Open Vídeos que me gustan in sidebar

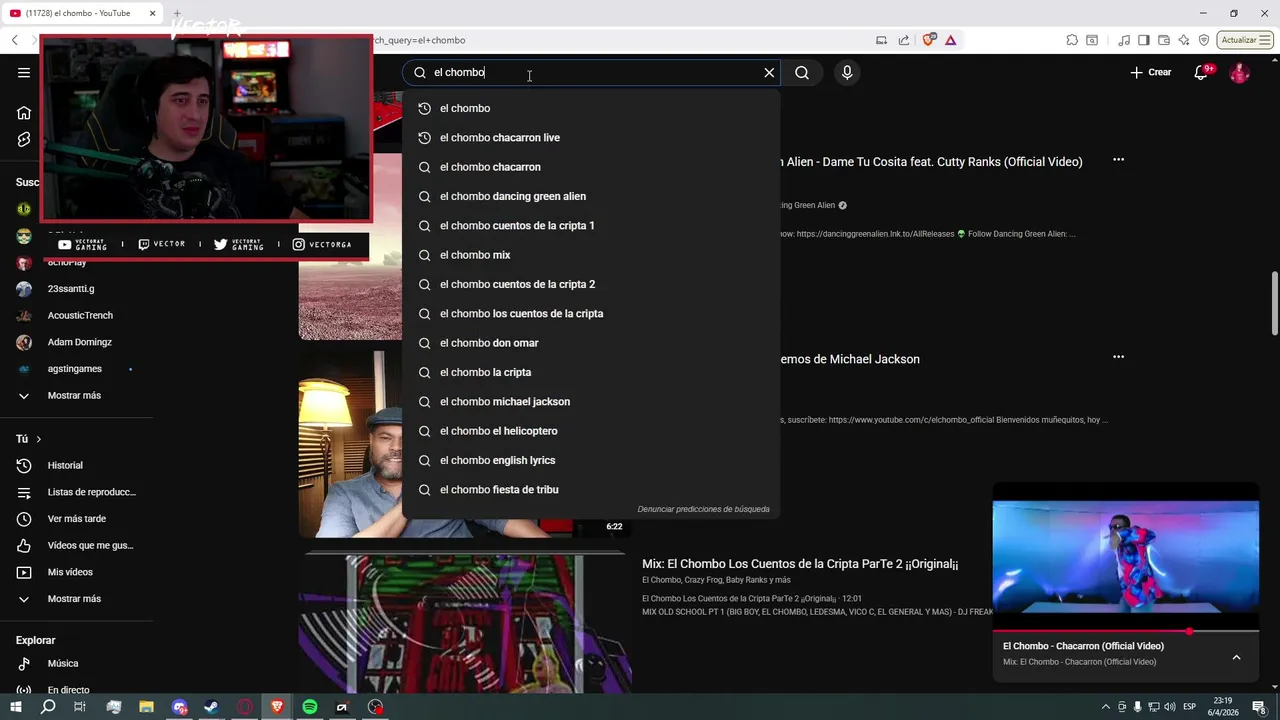[76, 545]
